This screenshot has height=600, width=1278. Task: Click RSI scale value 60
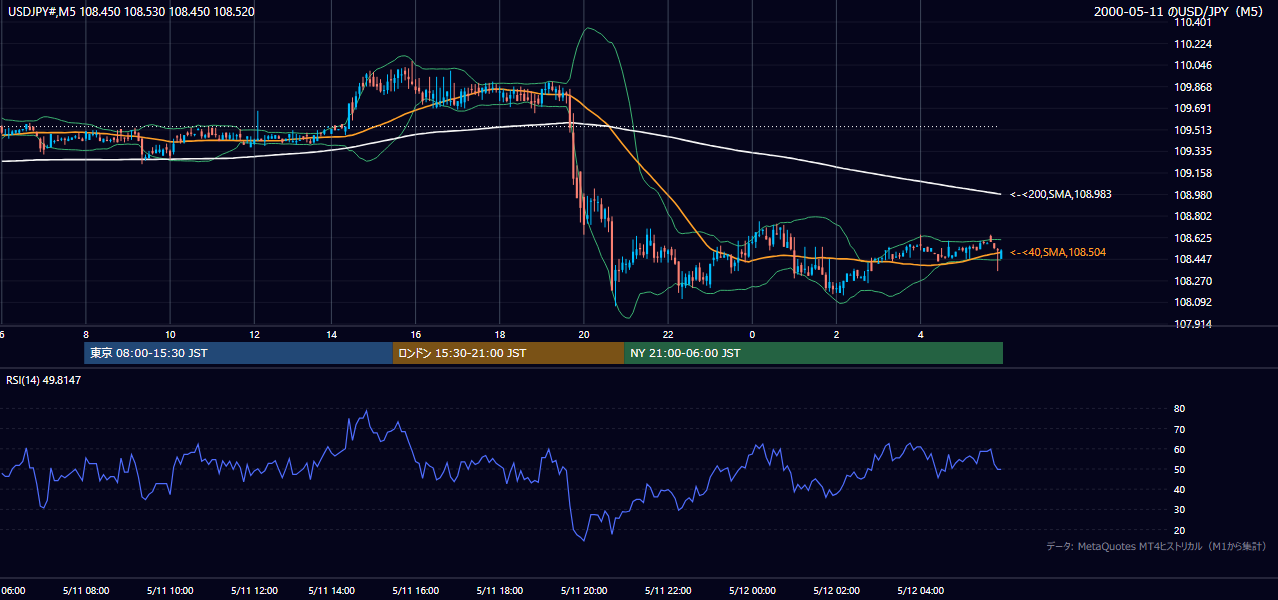[x=1180, y=449]
